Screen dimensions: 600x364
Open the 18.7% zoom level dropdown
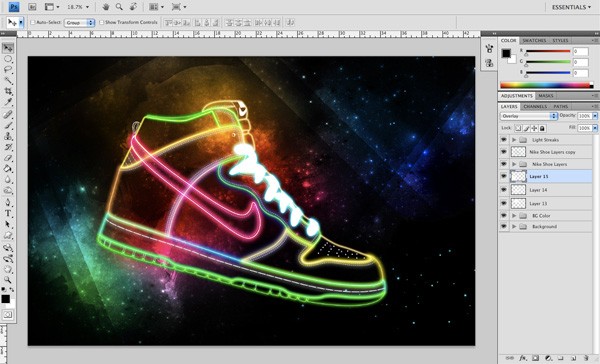point(88,7)
